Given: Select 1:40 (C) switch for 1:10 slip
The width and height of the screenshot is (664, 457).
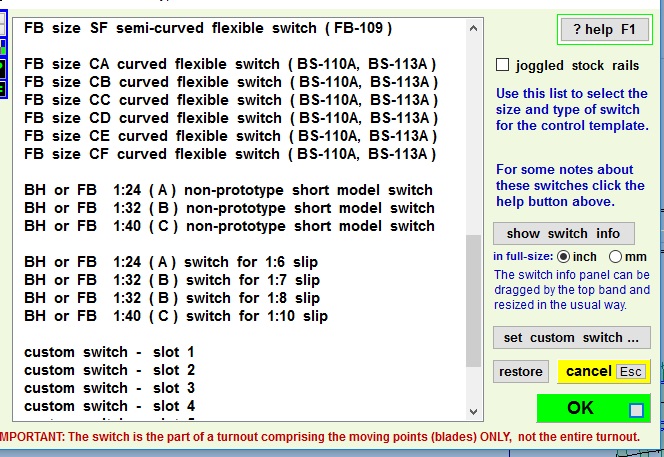Looking at the screenshot, I should tap(176, 316).
